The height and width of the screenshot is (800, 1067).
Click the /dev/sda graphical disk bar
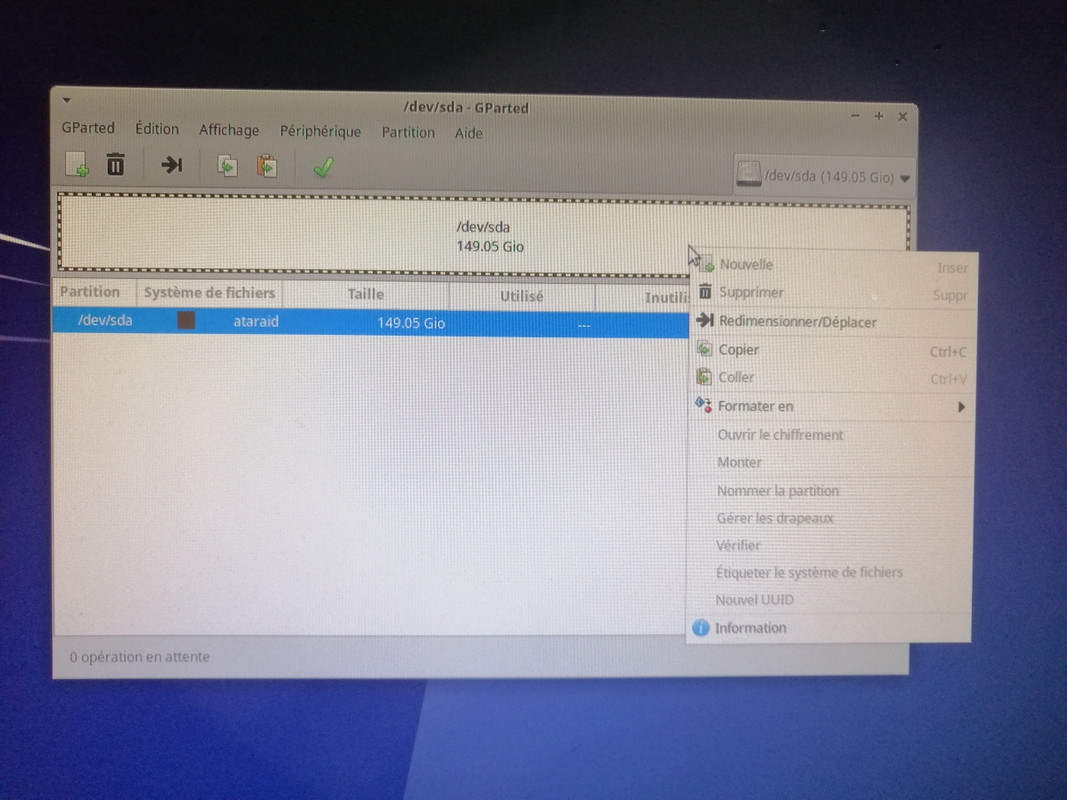point(484,237)
